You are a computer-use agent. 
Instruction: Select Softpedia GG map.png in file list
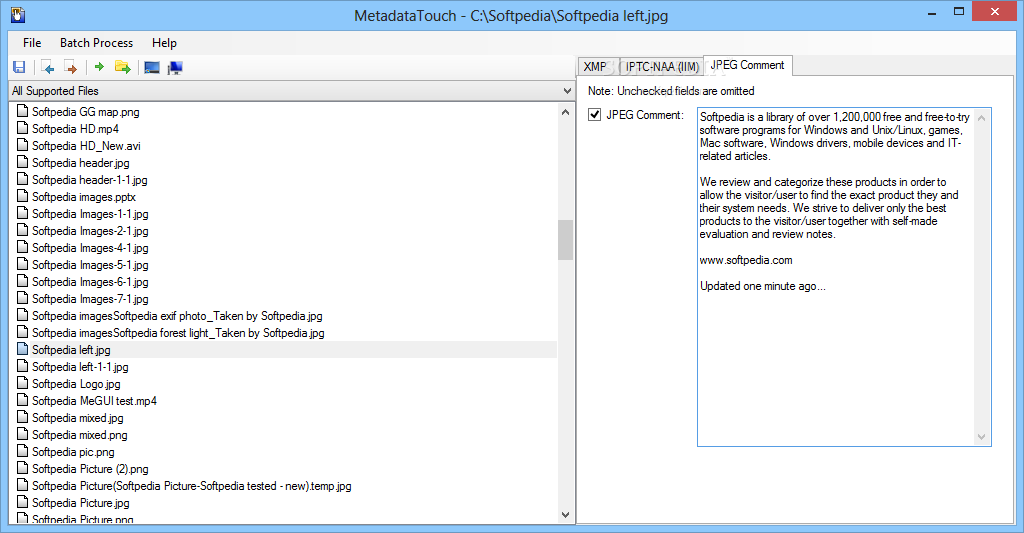(x=86, y=112)
